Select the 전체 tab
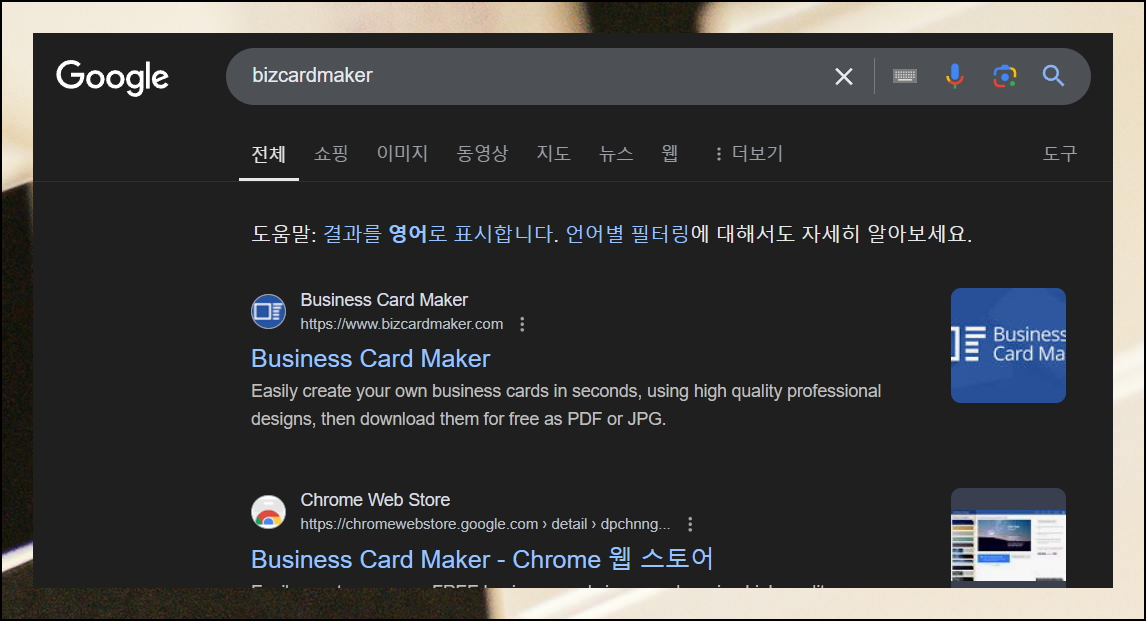Screen dimensions: 1146x621 point(268,154)
